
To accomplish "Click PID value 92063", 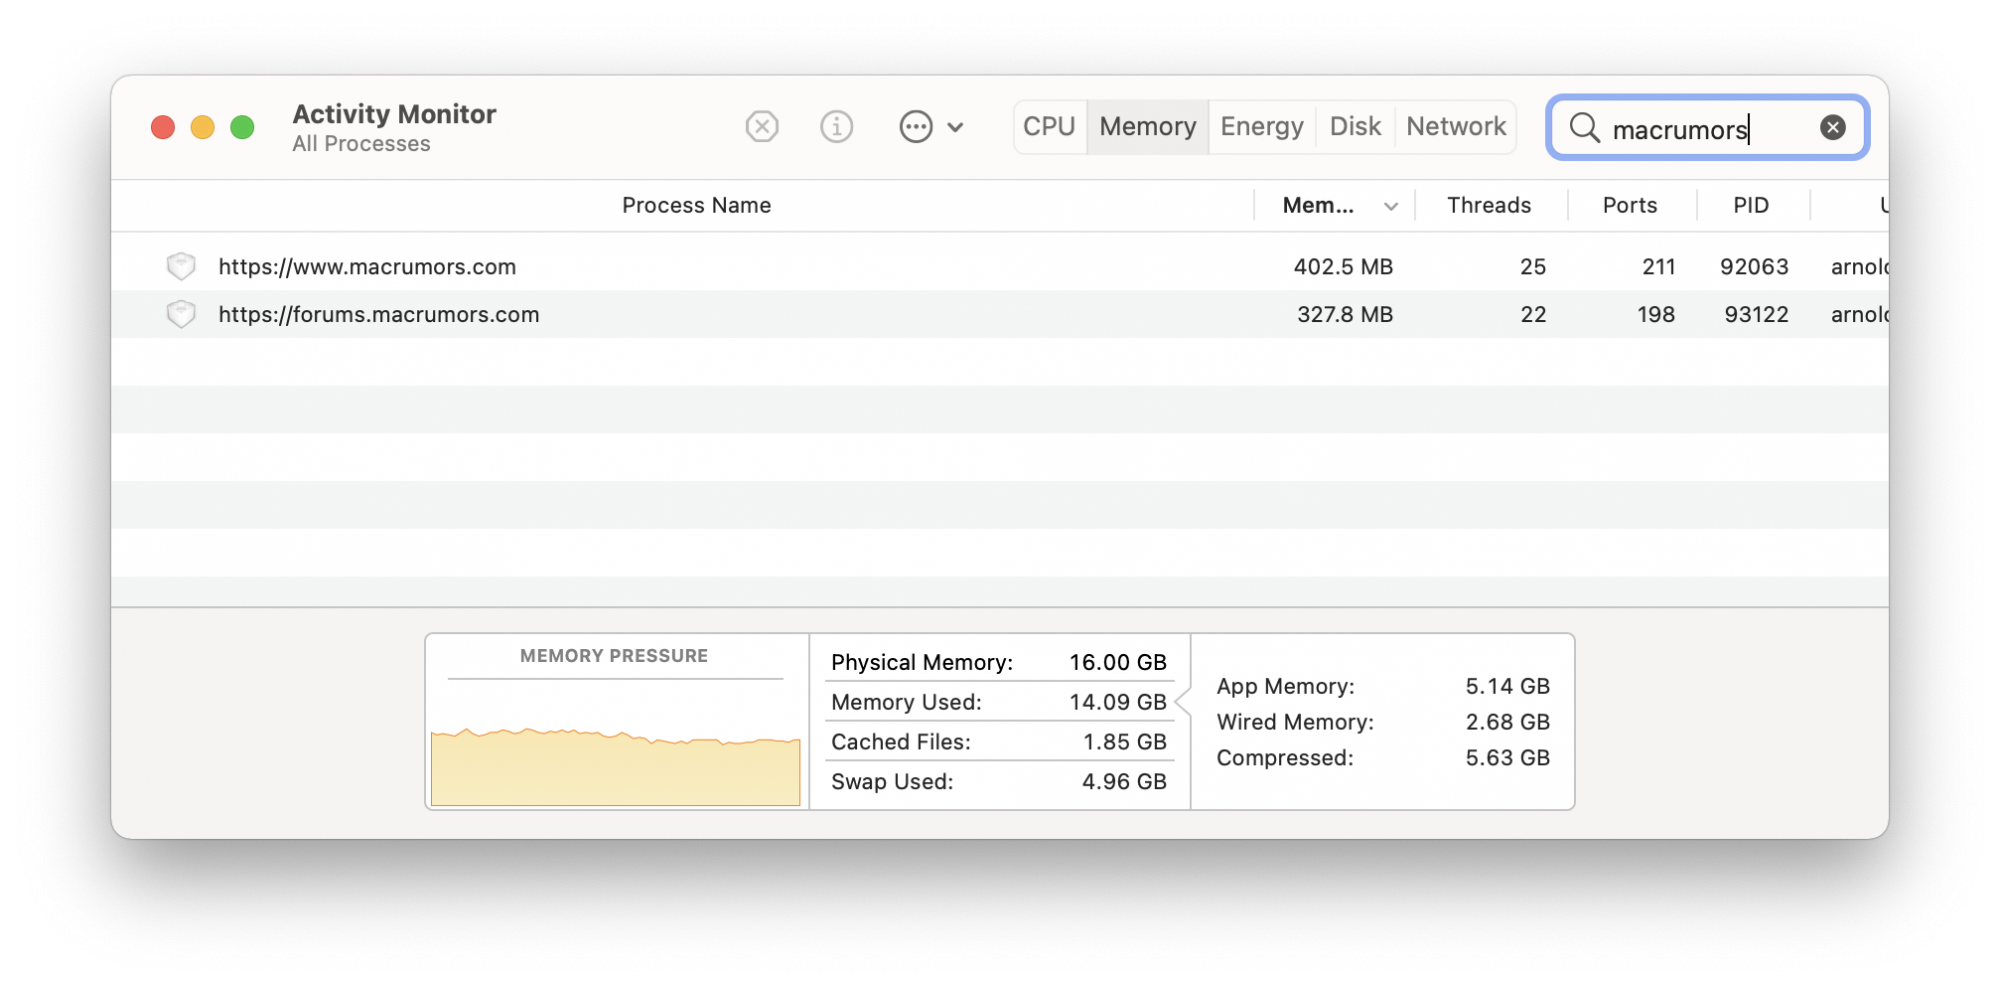I will [1754, 267].
